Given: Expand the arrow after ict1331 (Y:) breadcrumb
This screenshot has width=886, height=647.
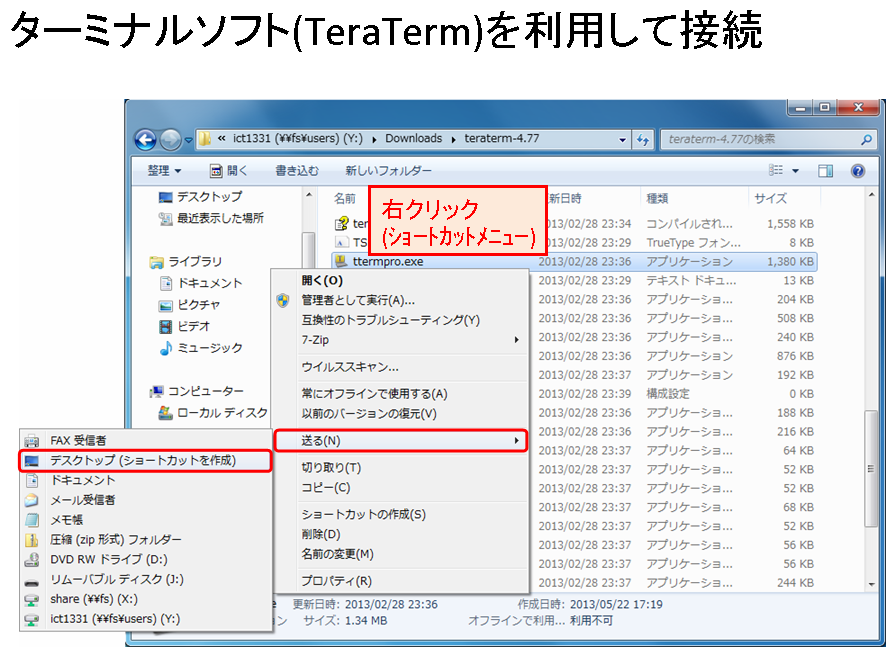Looking at the screenshot, I should (x=374, y=139).
